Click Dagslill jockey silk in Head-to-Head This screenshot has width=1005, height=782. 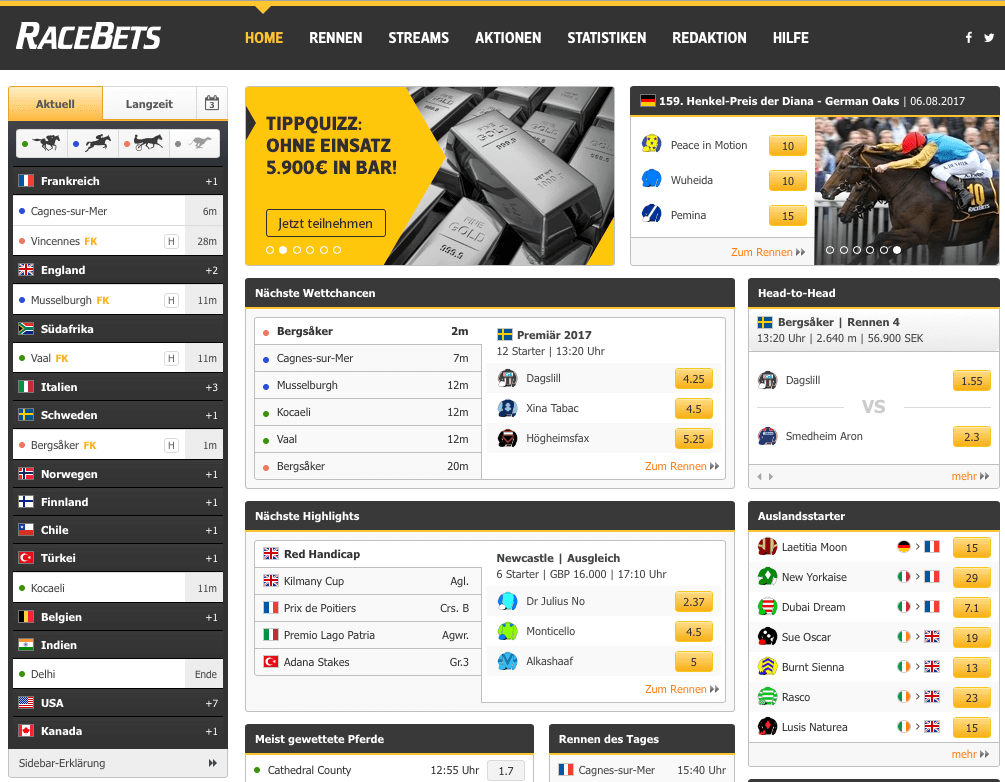point(768,380)
